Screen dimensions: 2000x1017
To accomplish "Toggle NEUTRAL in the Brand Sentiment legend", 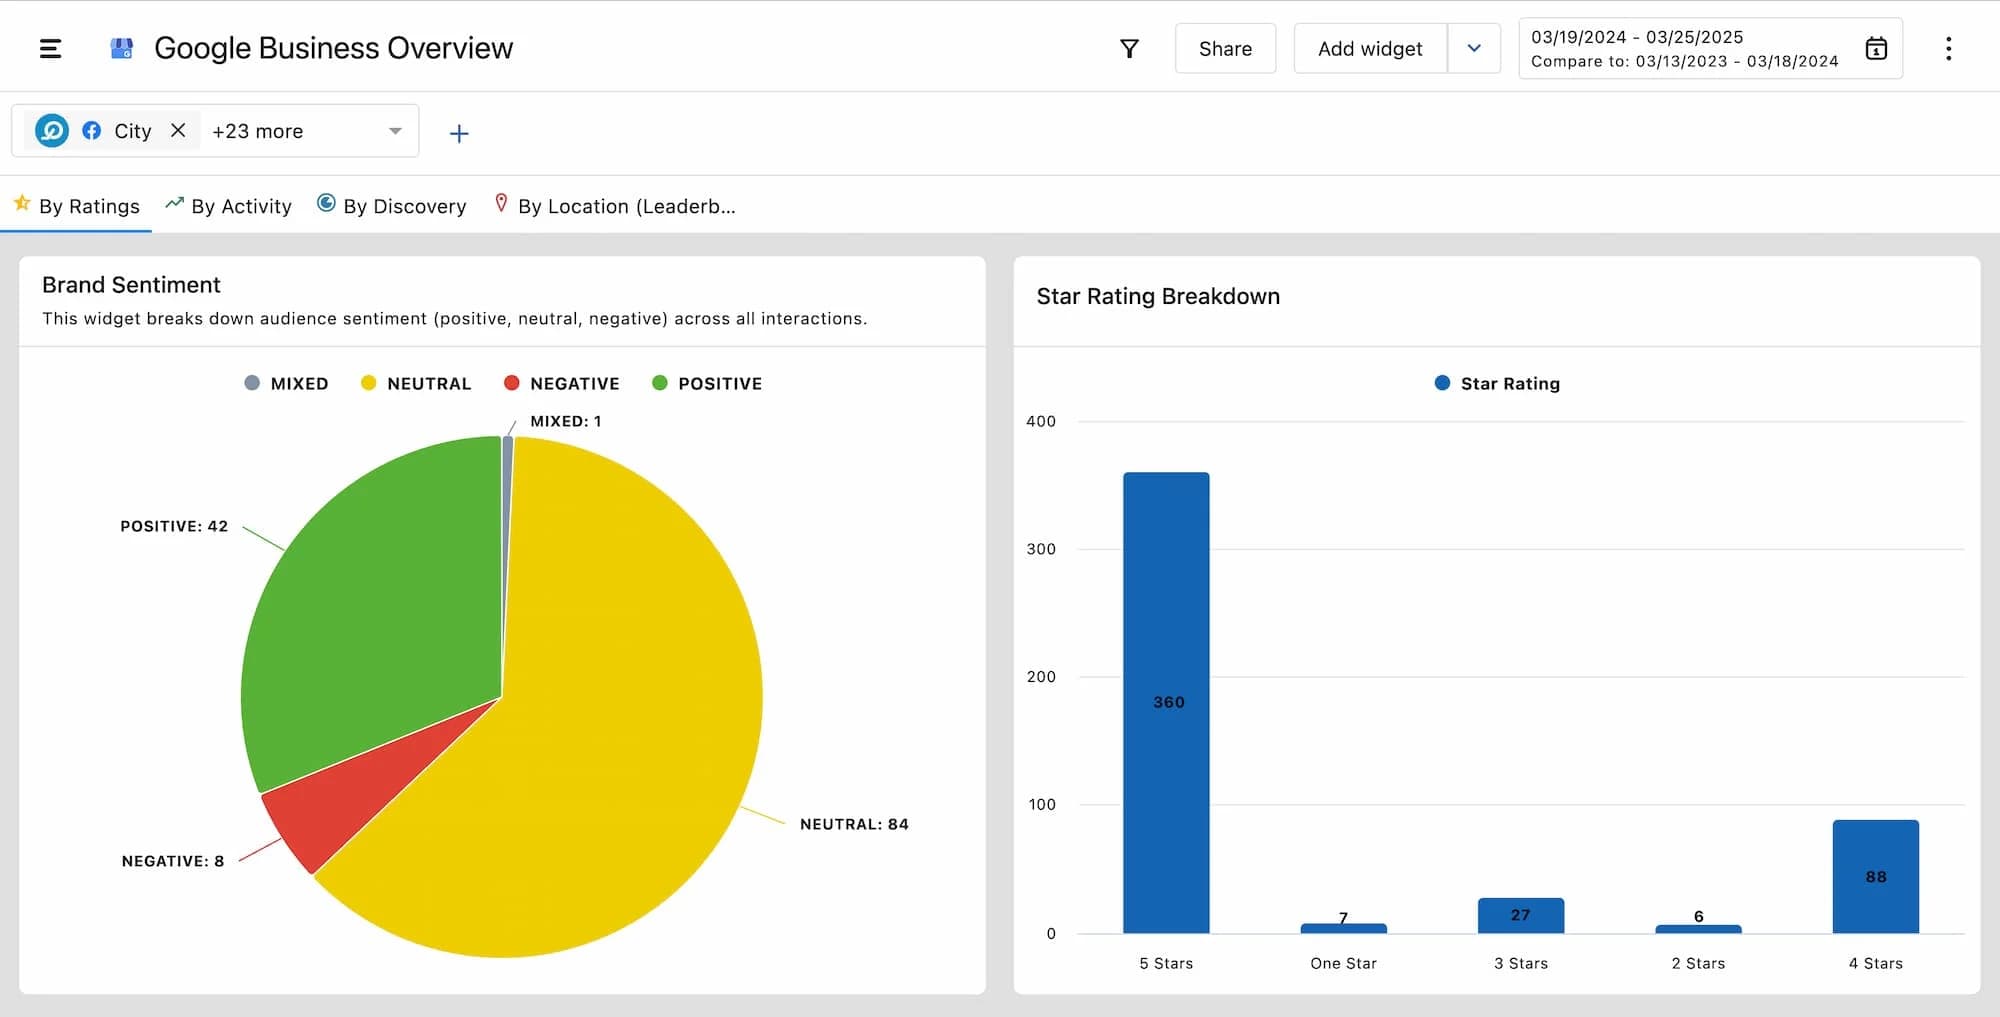I will pyautogui.click(x=416, y=383).
